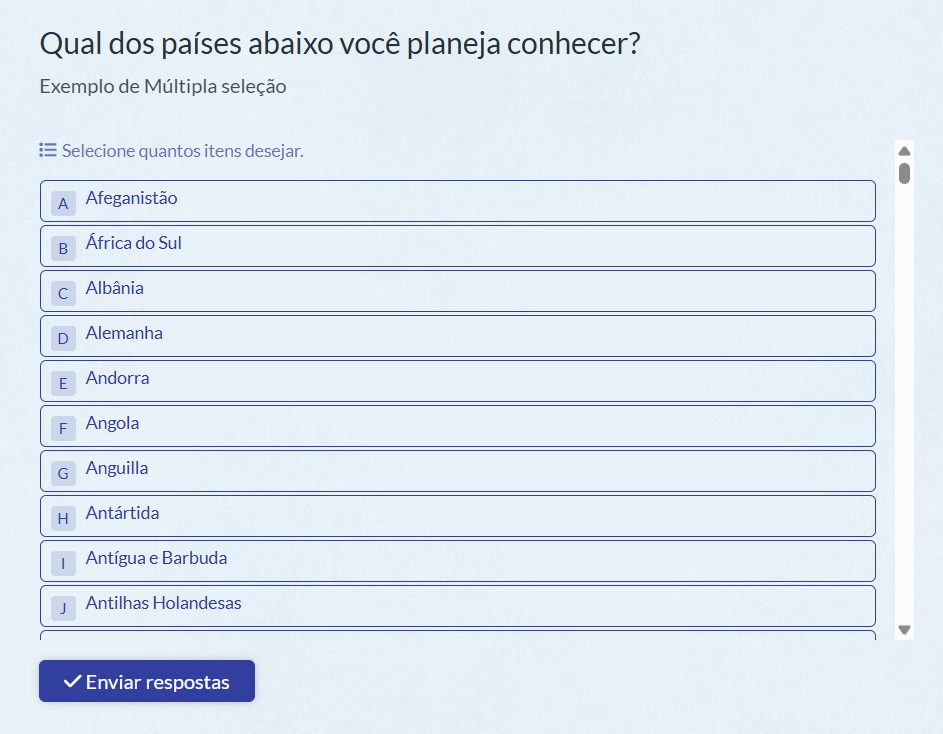Click the letter B key badge
Screen dimensions: 943x734
63,248
